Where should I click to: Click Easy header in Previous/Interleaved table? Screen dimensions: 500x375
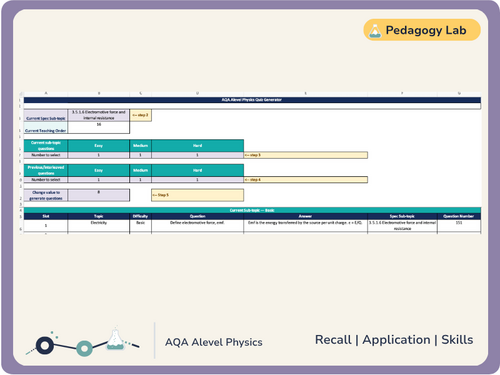[x=99, y=170]
